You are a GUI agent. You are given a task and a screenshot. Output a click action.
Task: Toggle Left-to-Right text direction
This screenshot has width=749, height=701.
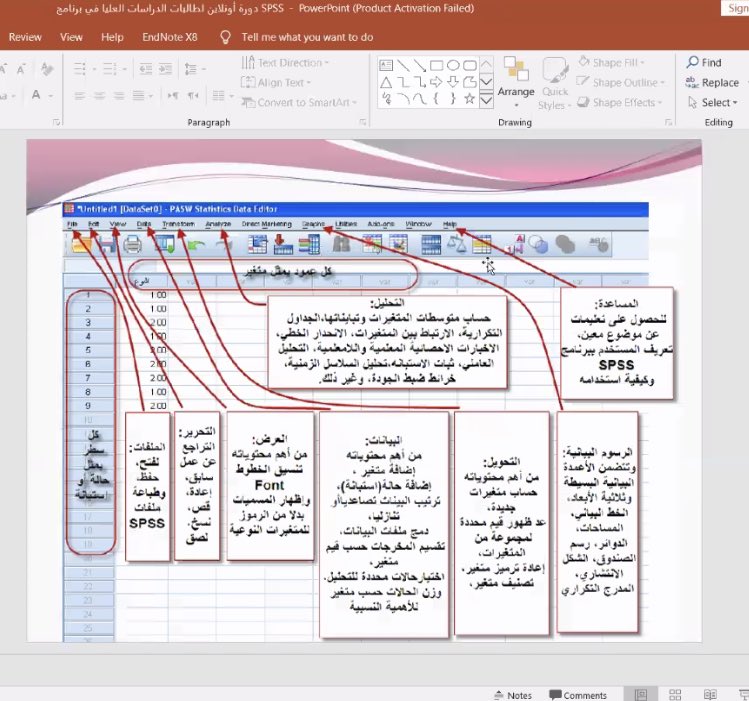pyautogui.click(x=173, y=96)
